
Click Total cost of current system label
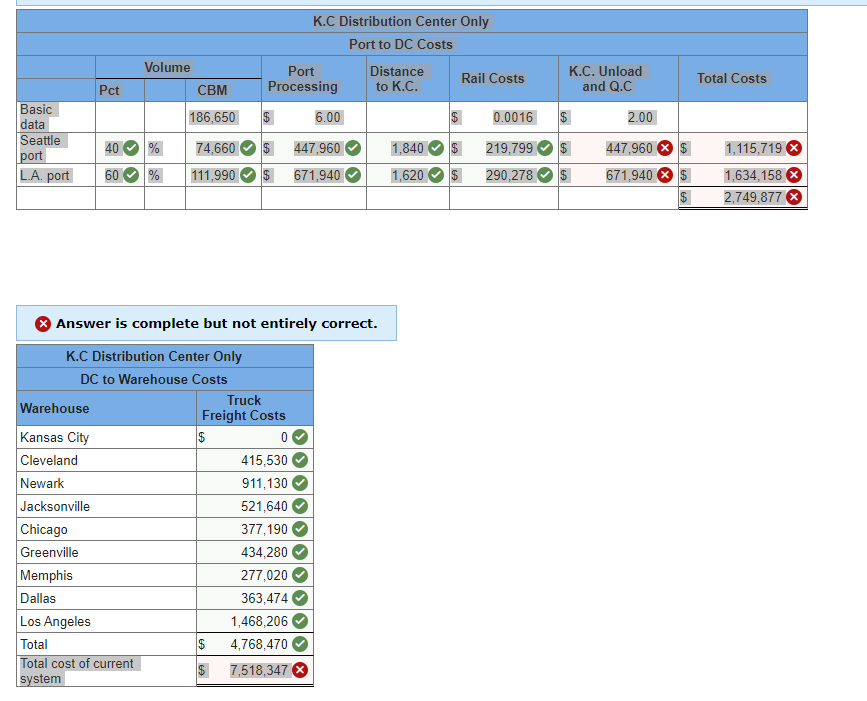(x=77, y=671)
